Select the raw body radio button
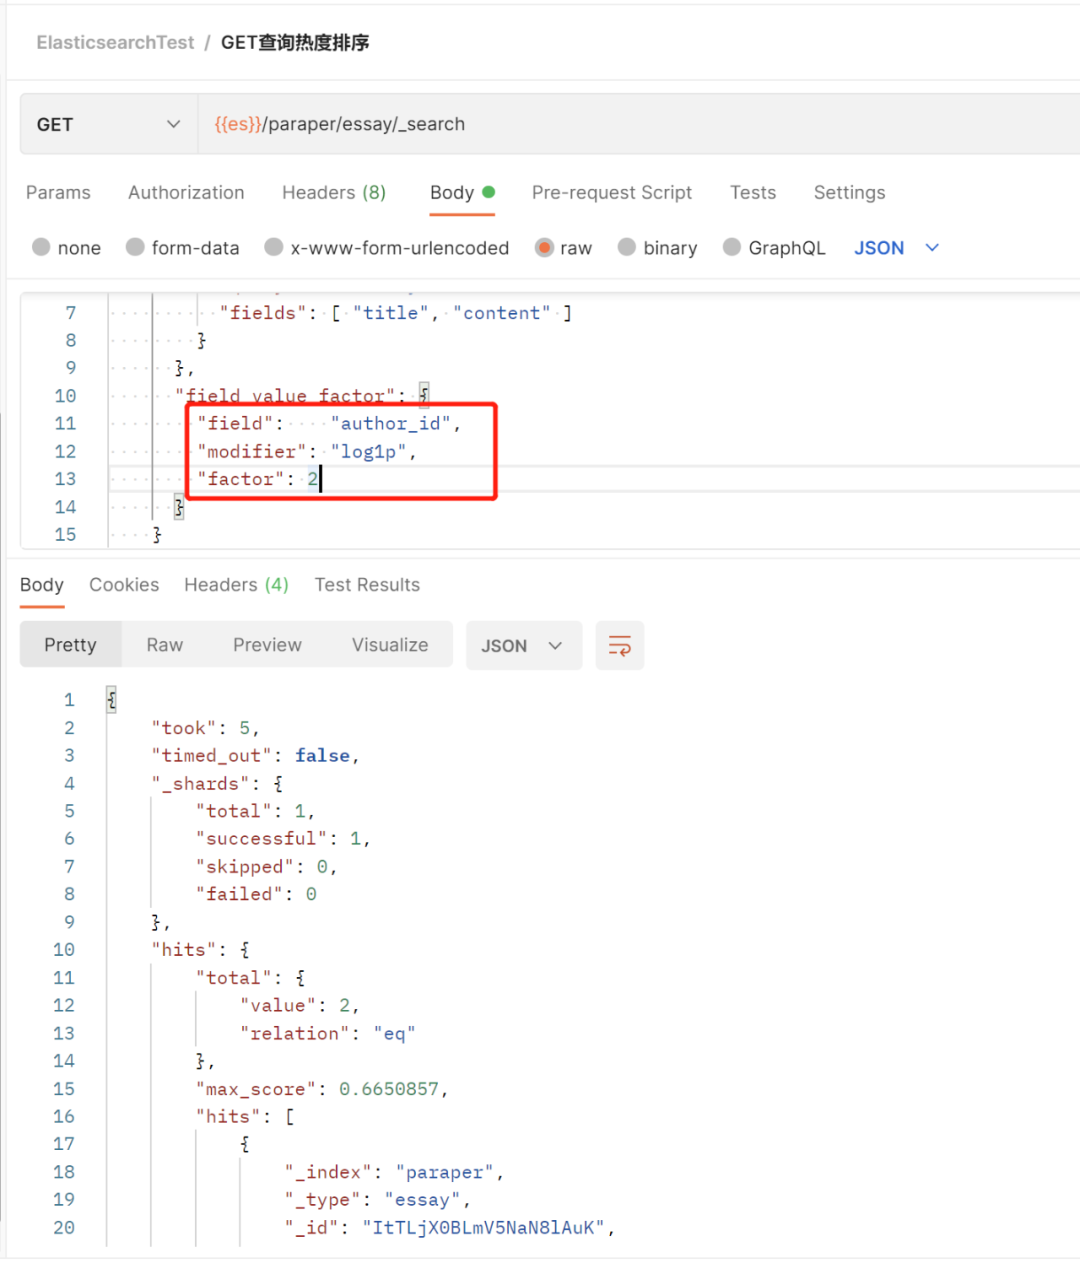The image size is (1080, 1285). 544,247
